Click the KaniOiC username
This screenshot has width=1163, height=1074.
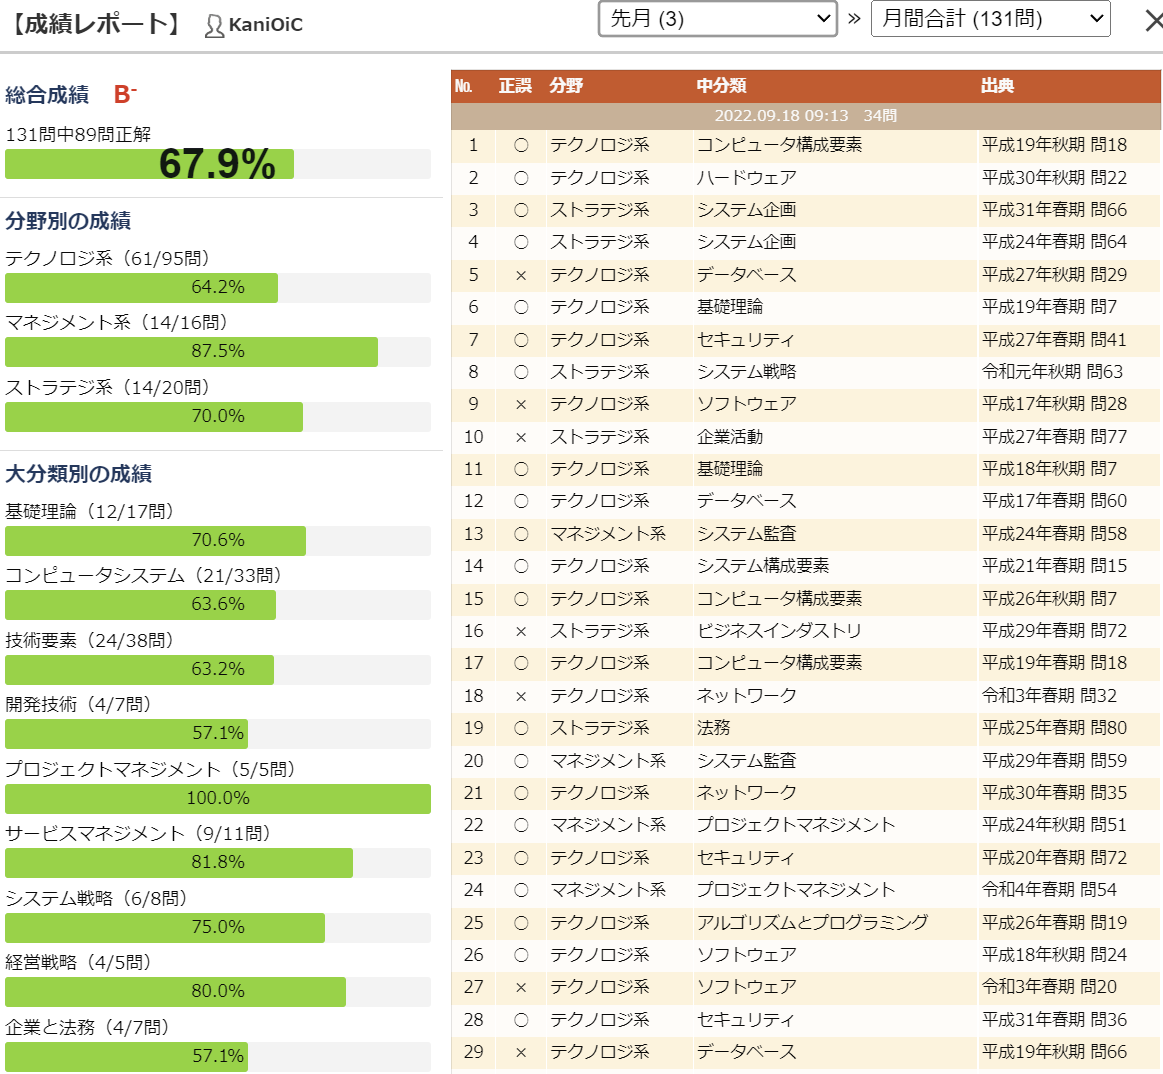[266, 24]
